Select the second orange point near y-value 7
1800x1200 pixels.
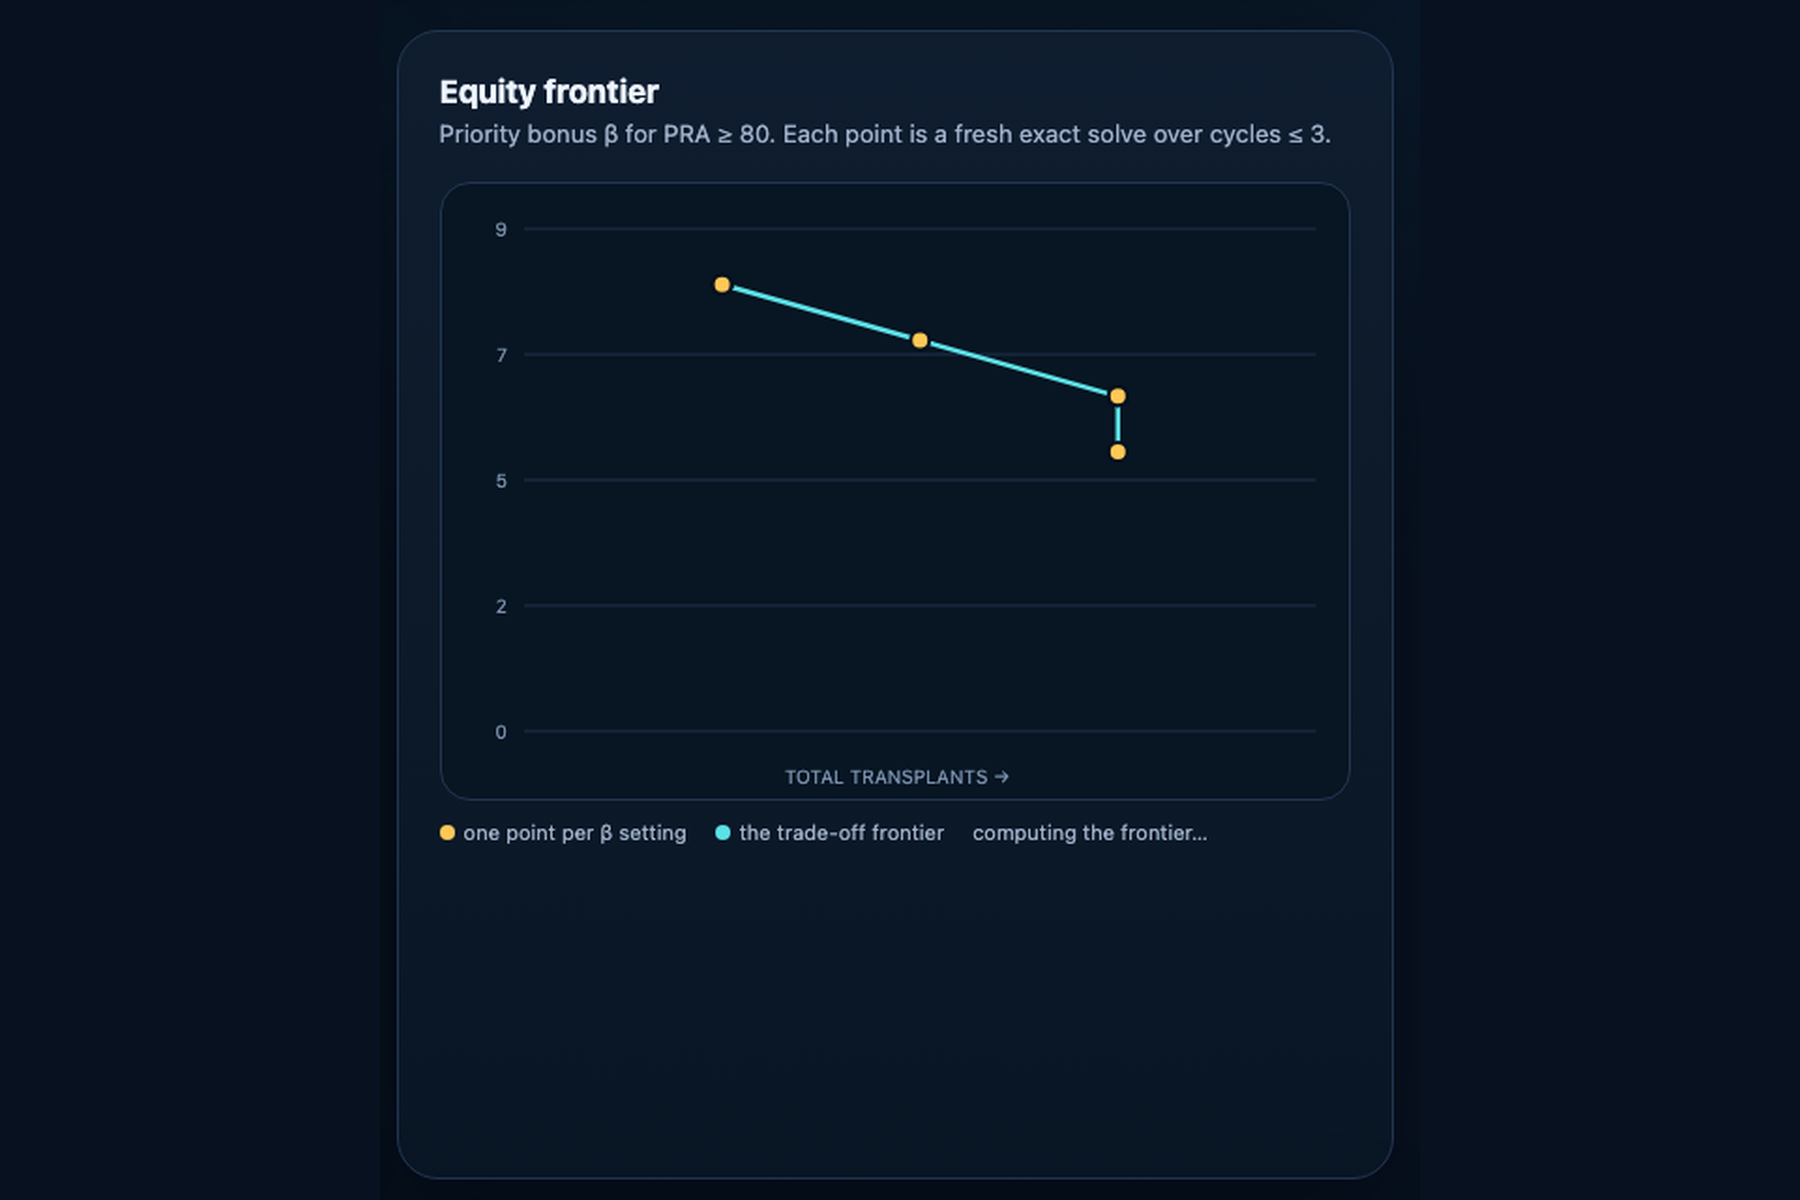(920, 341)
